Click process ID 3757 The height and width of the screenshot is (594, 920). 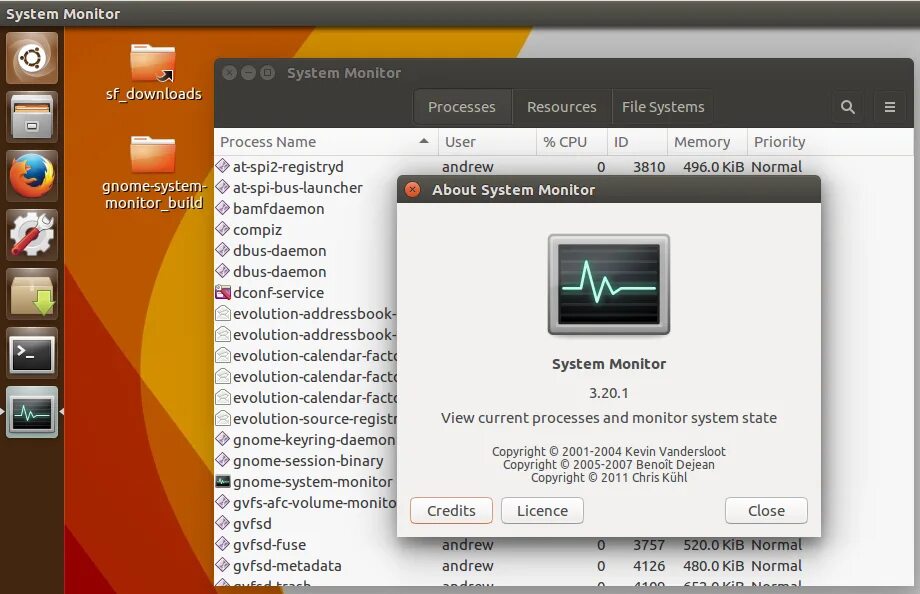point(649,545)
